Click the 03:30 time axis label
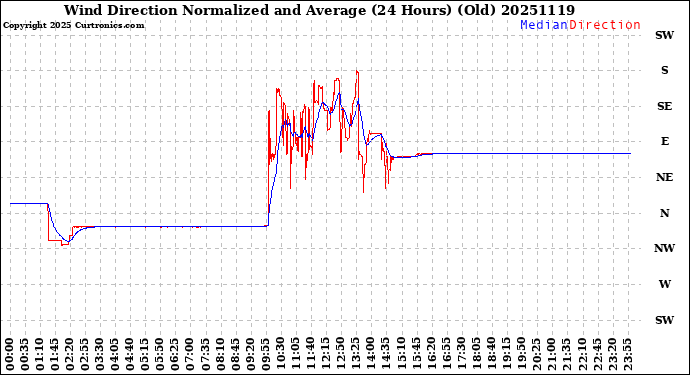 tap(100, 355)
